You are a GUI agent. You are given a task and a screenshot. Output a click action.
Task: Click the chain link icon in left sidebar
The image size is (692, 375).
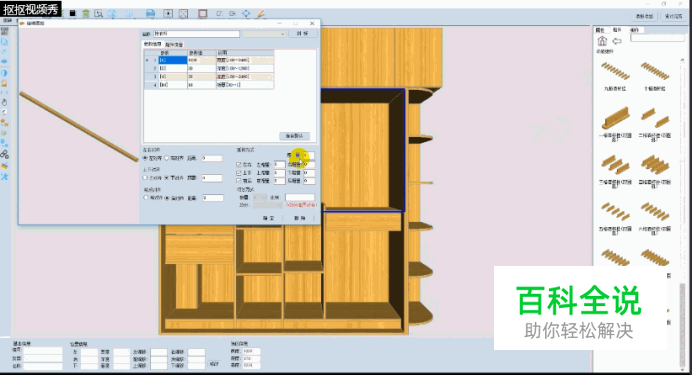click(x=4, y=154)
